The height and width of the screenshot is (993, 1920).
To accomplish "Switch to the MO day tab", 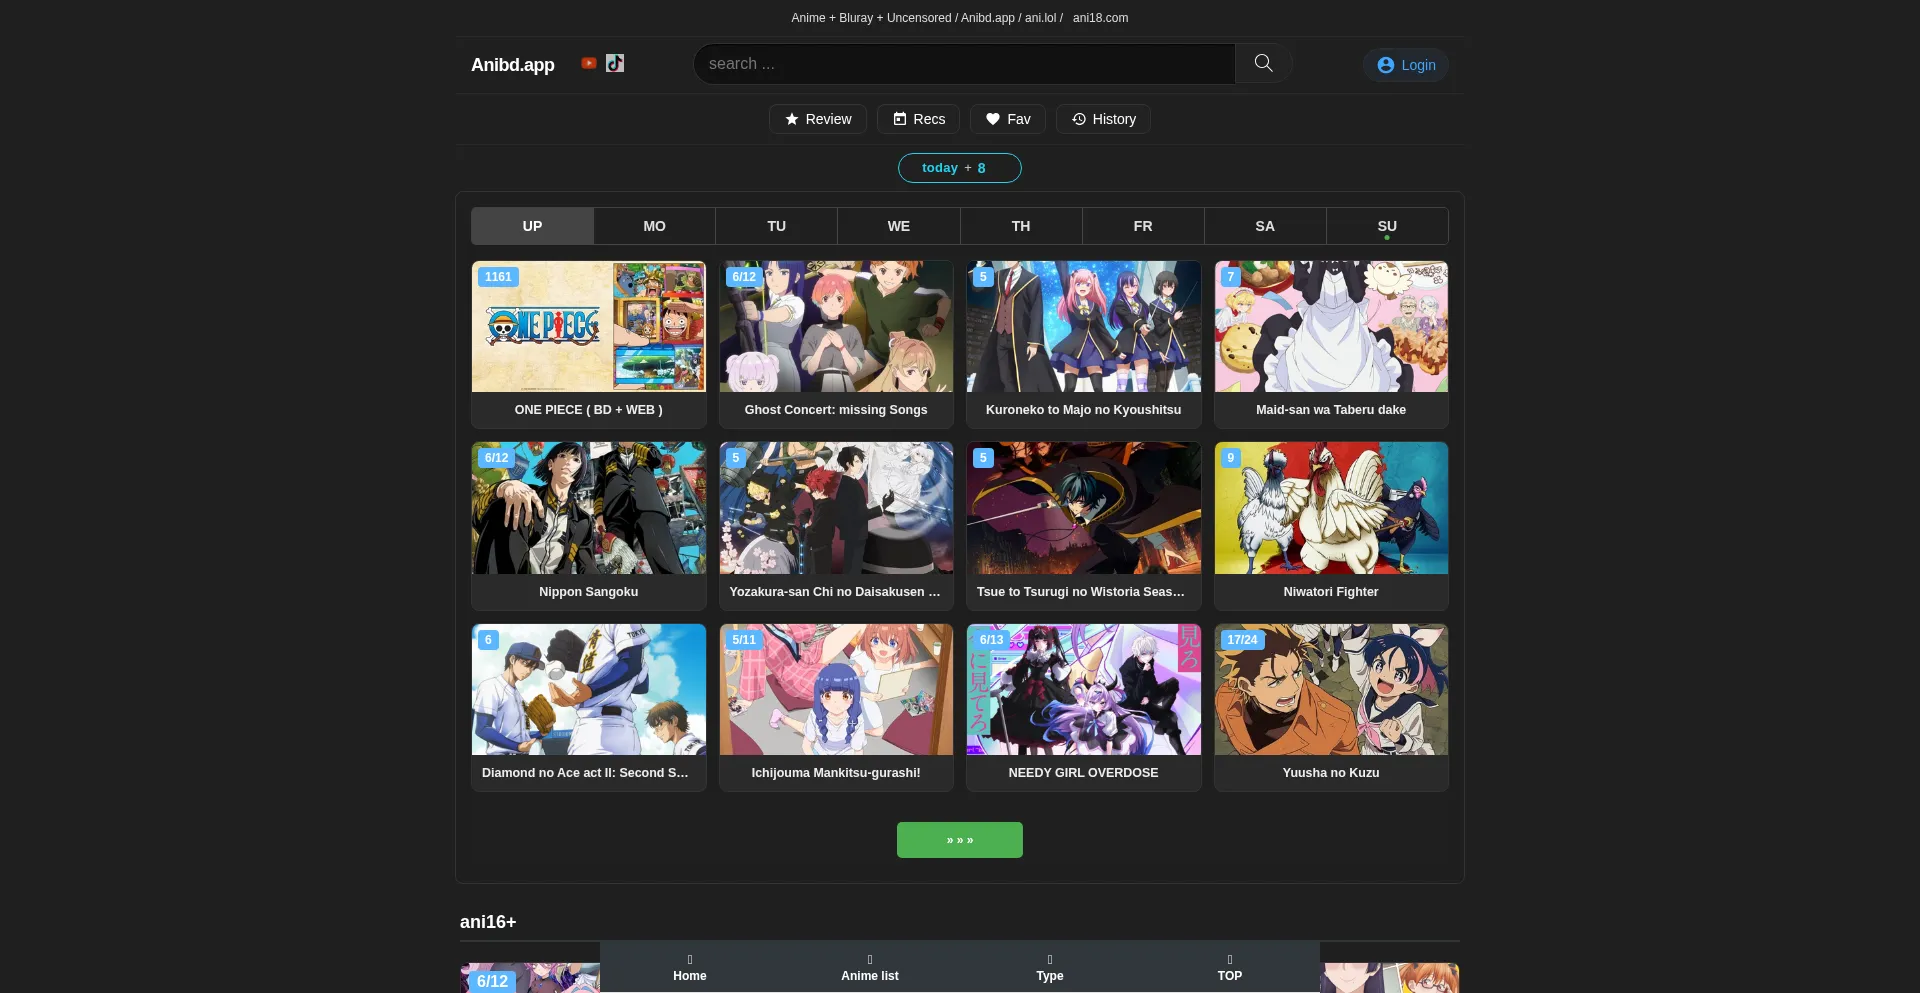I will 654,226.
